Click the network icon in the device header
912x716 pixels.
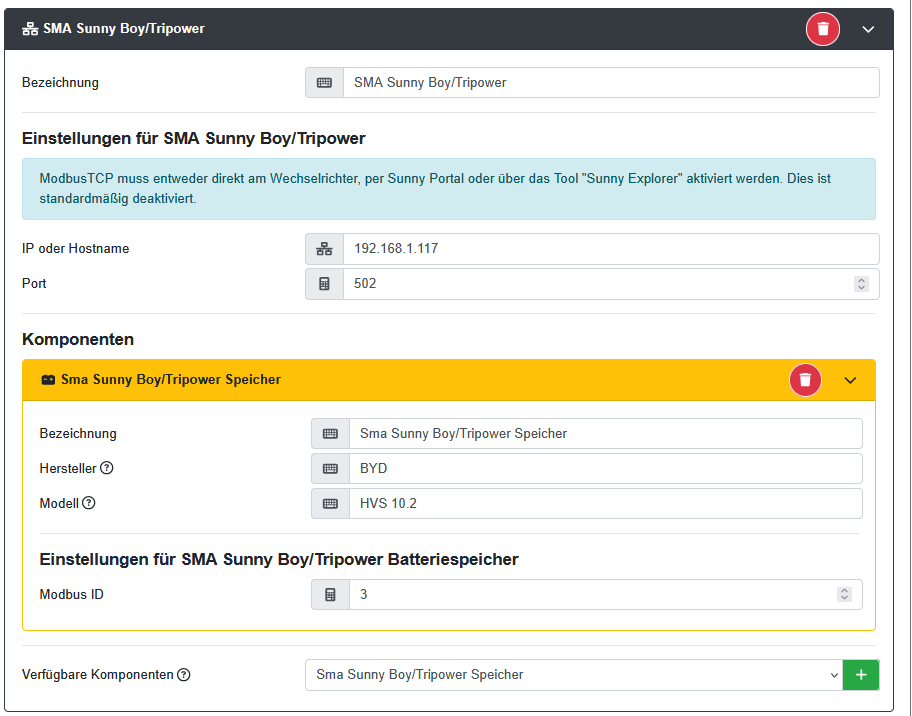pyautogui.click(x=30, y=29)
